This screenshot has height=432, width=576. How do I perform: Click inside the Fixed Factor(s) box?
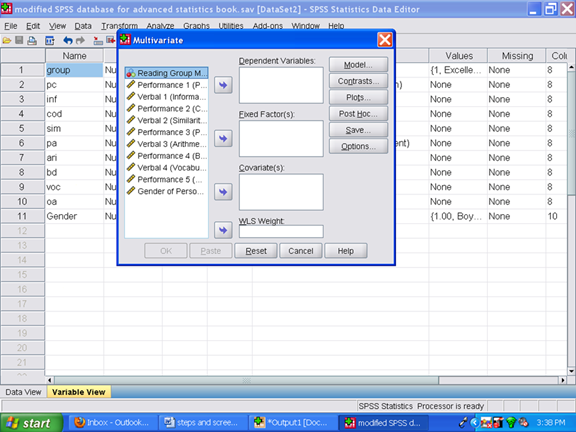(281, 138)
